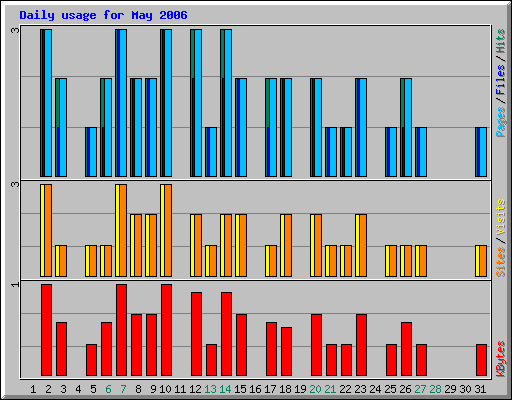The height and width of the screenshot is (400, 512).
Task: Select day label 17 on the x-axis
Action: pyautogui.click(x=270, y=389)
